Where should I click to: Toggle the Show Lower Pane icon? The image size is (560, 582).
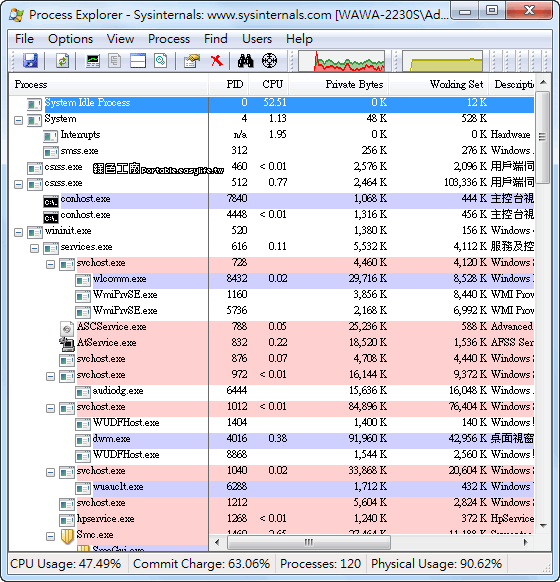coord(138,60)
